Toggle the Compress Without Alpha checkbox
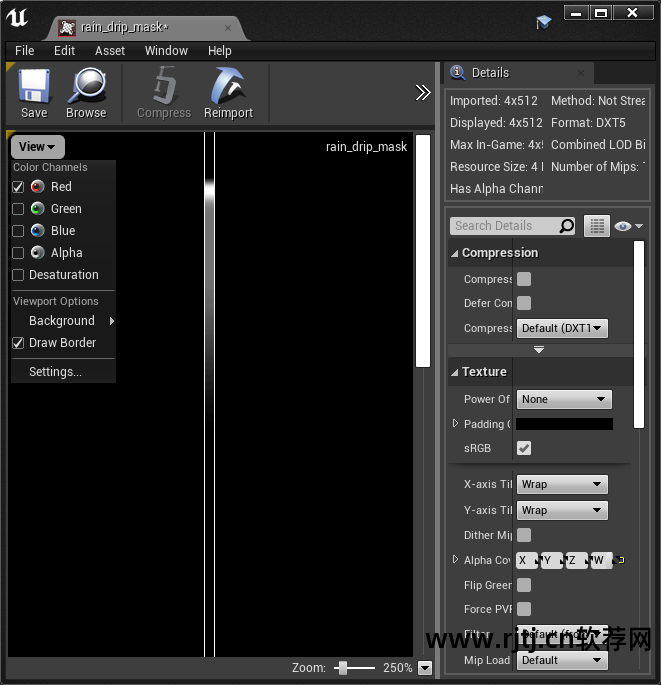Image resolution: width=661 pixels, height=685 pixels. coord(524,279)
